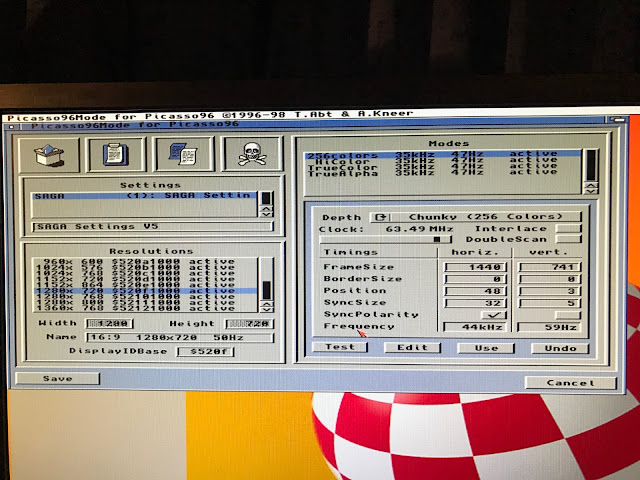The height and width of the screenshot is (480, 640).
Task: Select the 1360x 768 resolution row
Action: pos(145,308)
